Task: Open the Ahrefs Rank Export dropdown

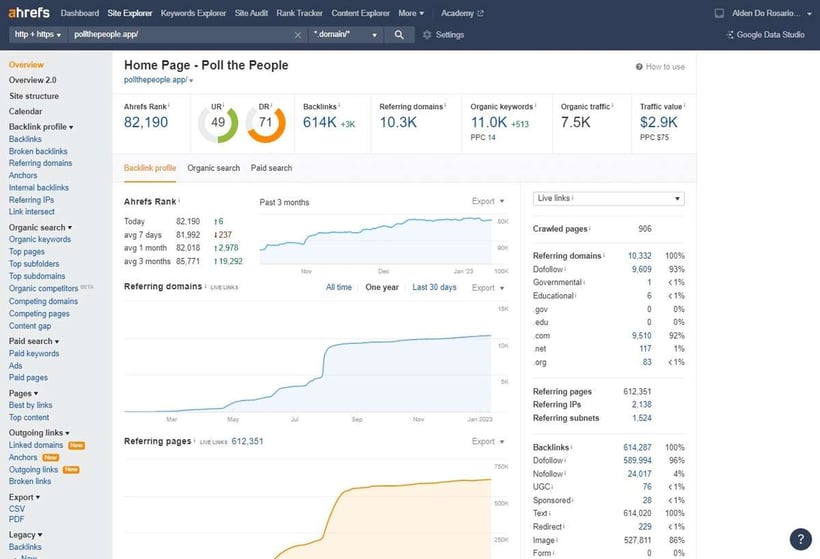Action: click(488, 201)
